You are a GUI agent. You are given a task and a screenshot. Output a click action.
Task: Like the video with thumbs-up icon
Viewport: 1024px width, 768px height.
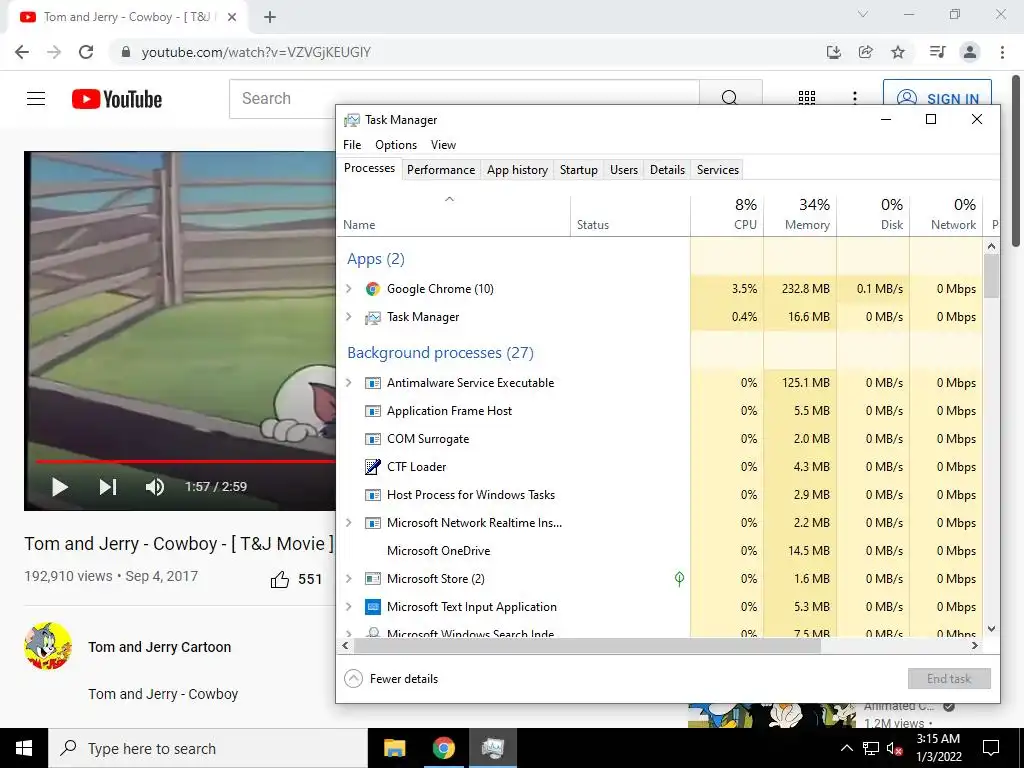click(x=280, y=579)
